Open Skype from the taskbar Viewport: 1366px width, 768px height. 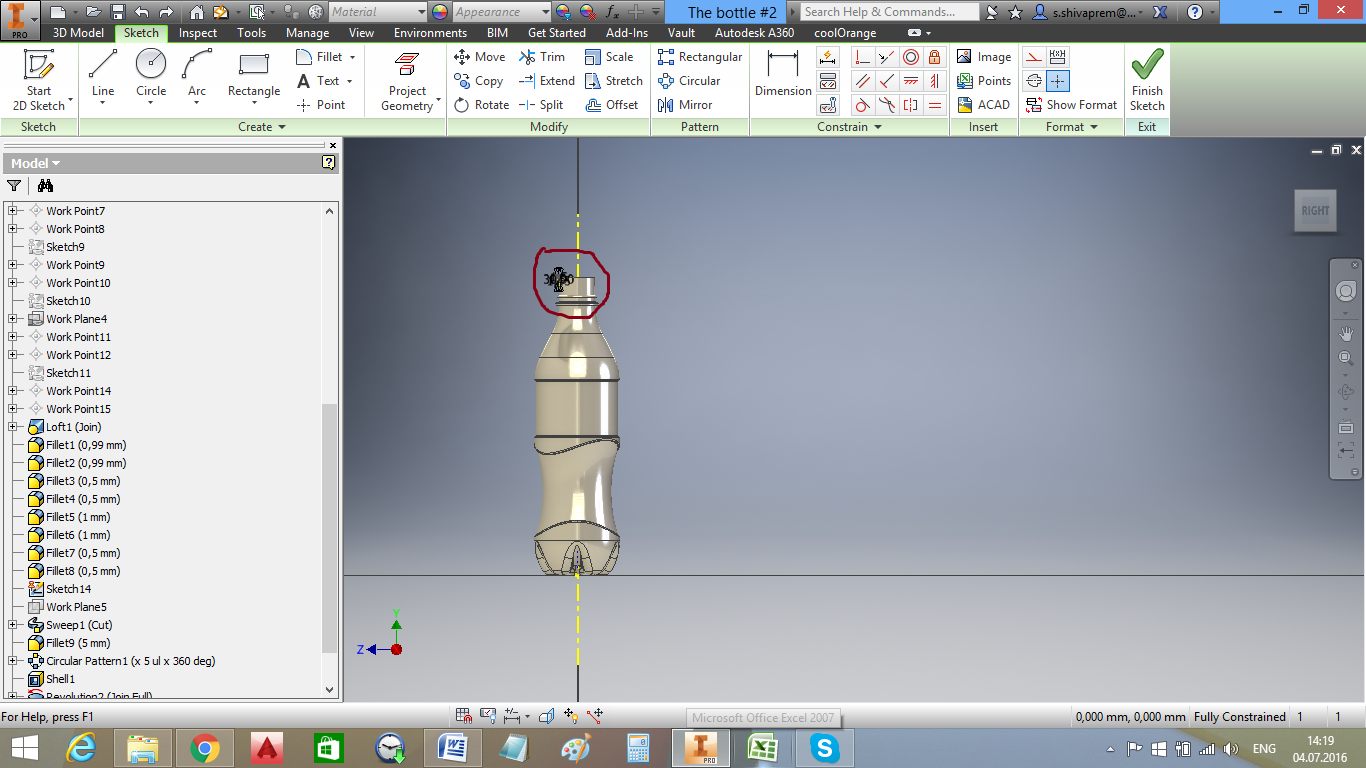(825, 747)
